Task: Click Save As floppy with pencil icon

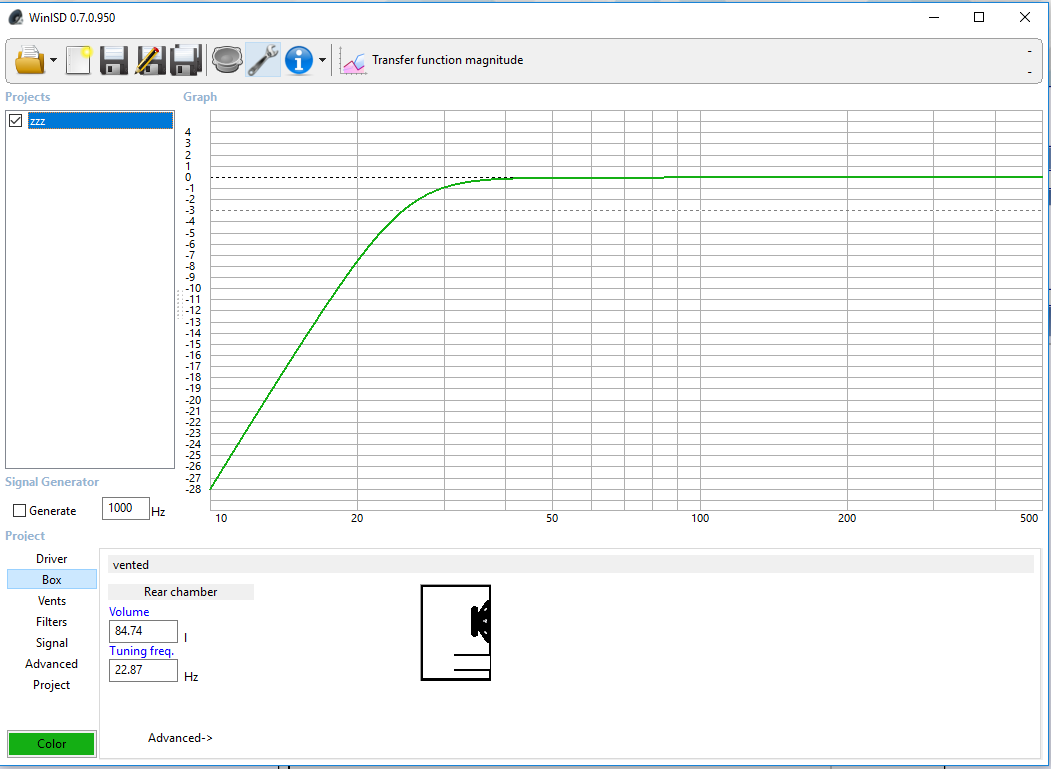Action: click(x=150, y=60)
